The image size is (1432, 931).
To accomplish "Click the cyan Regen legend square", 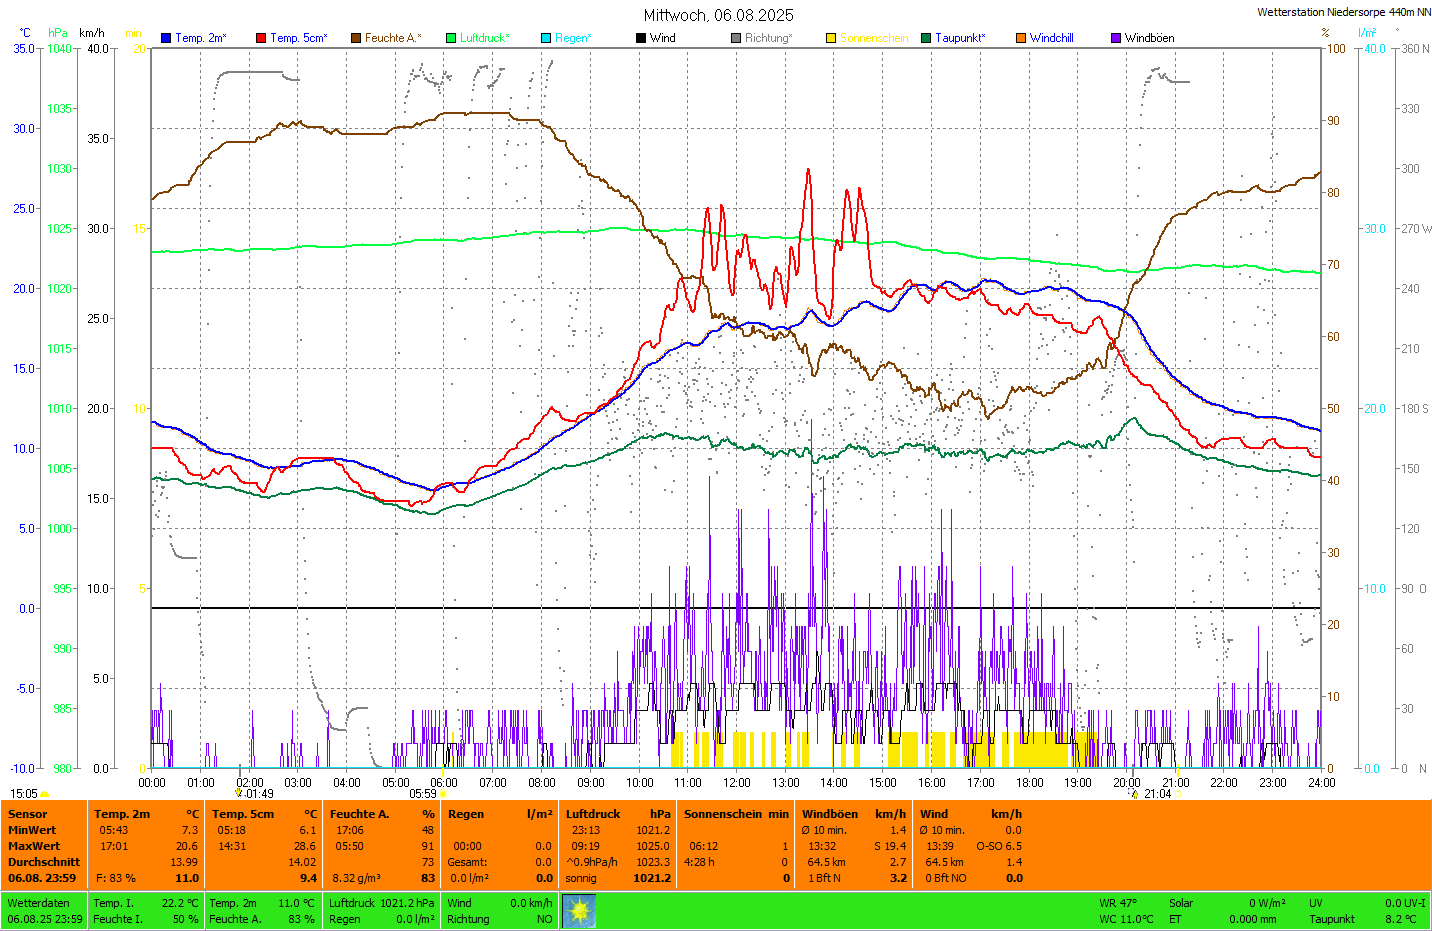I will click(546, 38).
